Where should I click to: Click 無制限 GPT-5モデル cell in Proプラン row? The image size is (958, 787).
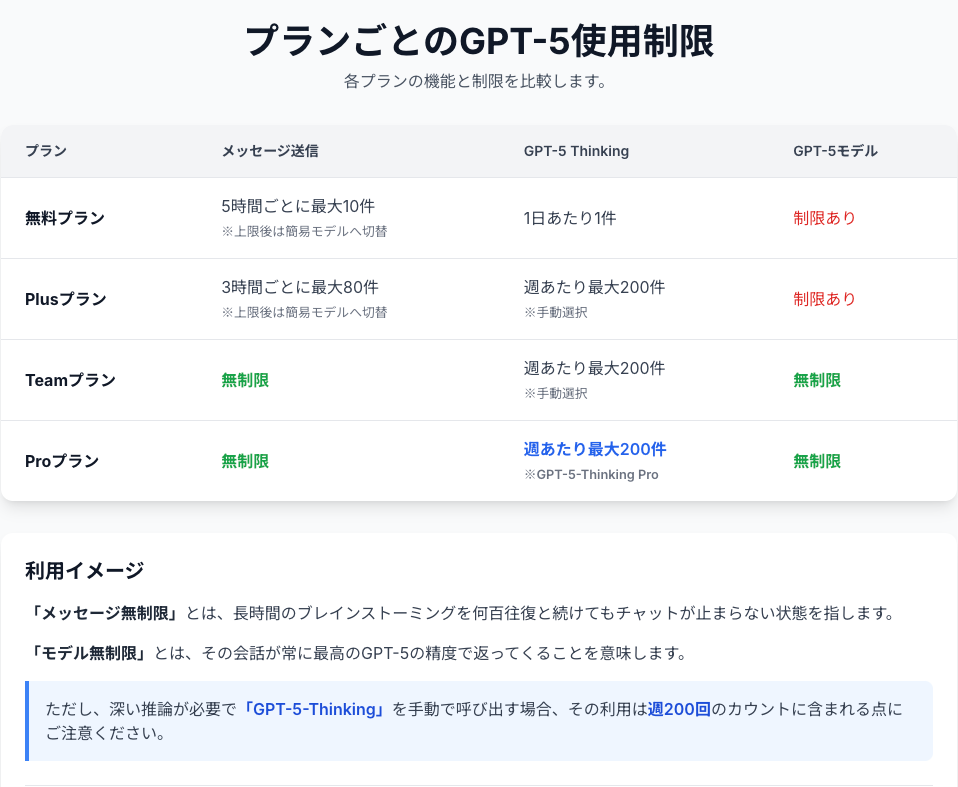click(x=817, y=461)
